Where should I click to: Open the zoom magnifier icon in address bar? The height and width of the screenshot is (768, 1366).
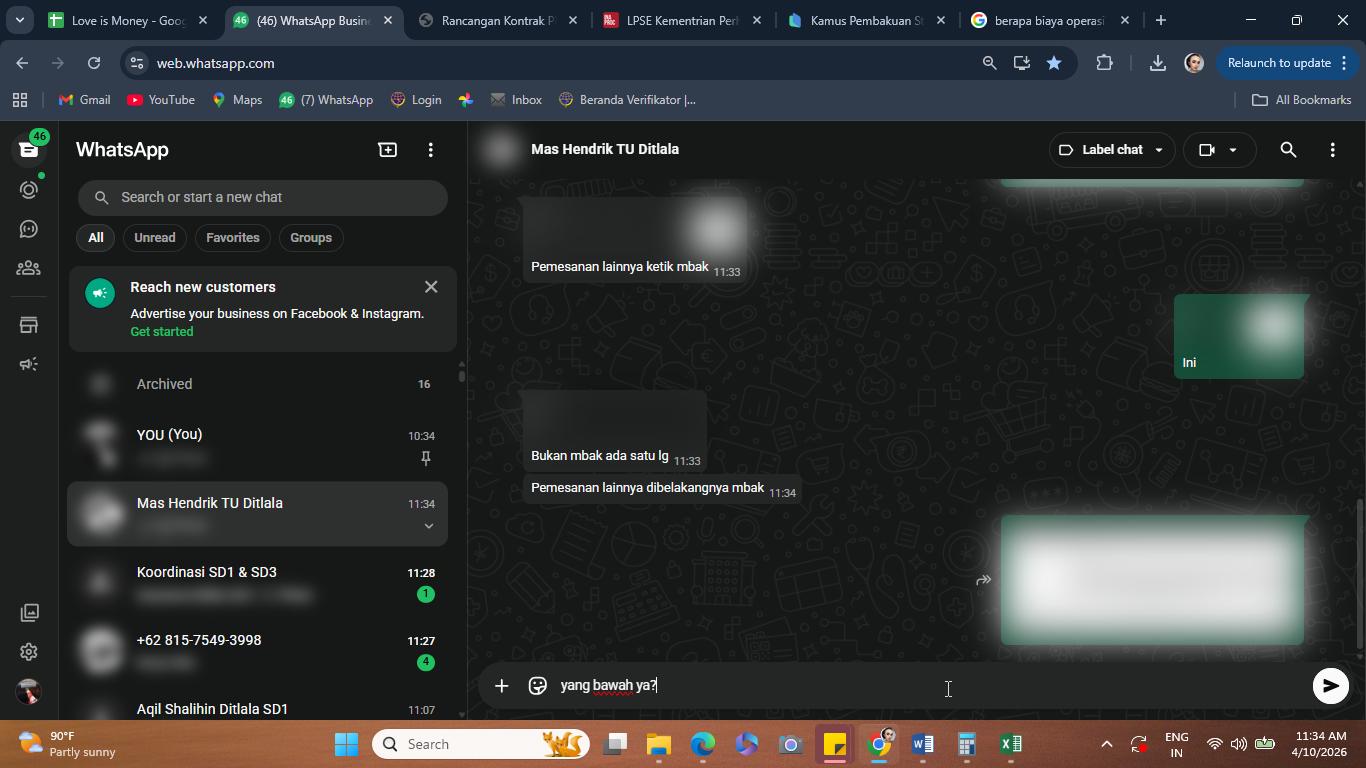[989, 63]
